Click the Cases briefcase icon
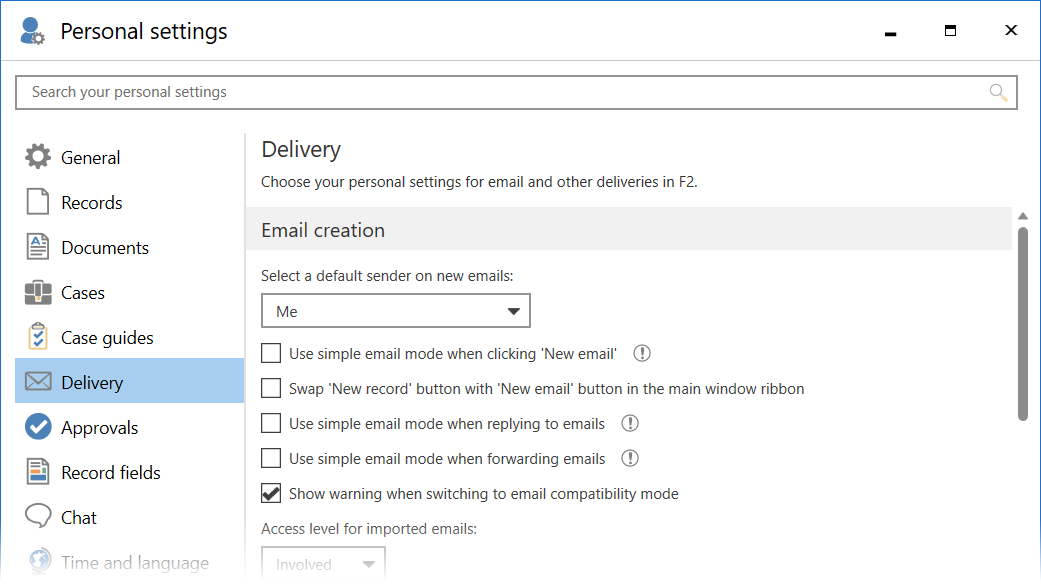1041x587 pixels. pos(38,292)
